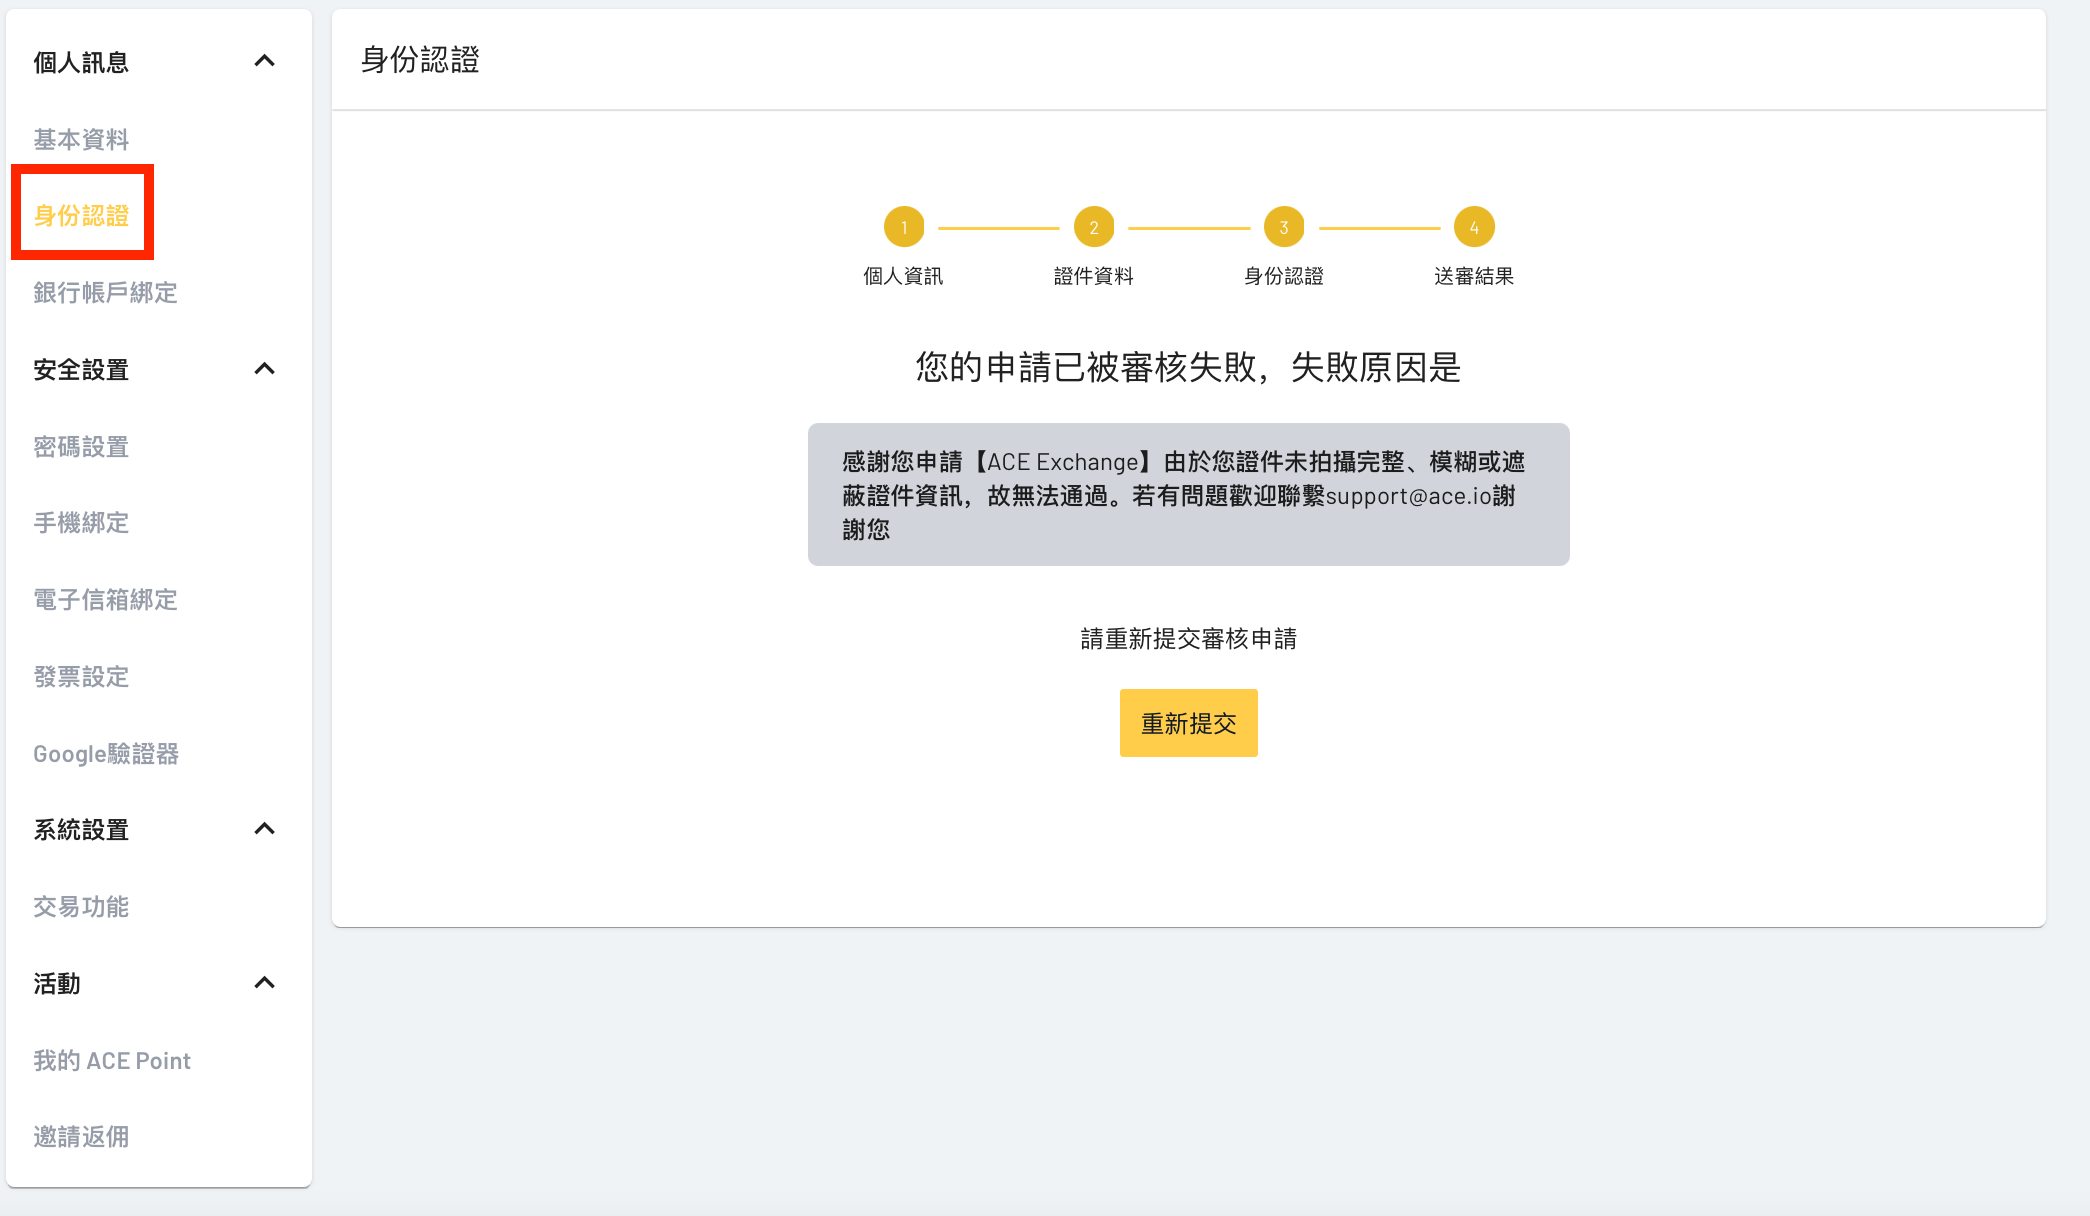Click step 1 circle 個人資訊
Viewport: 2090px width, 1216px height.
(903, 227)
